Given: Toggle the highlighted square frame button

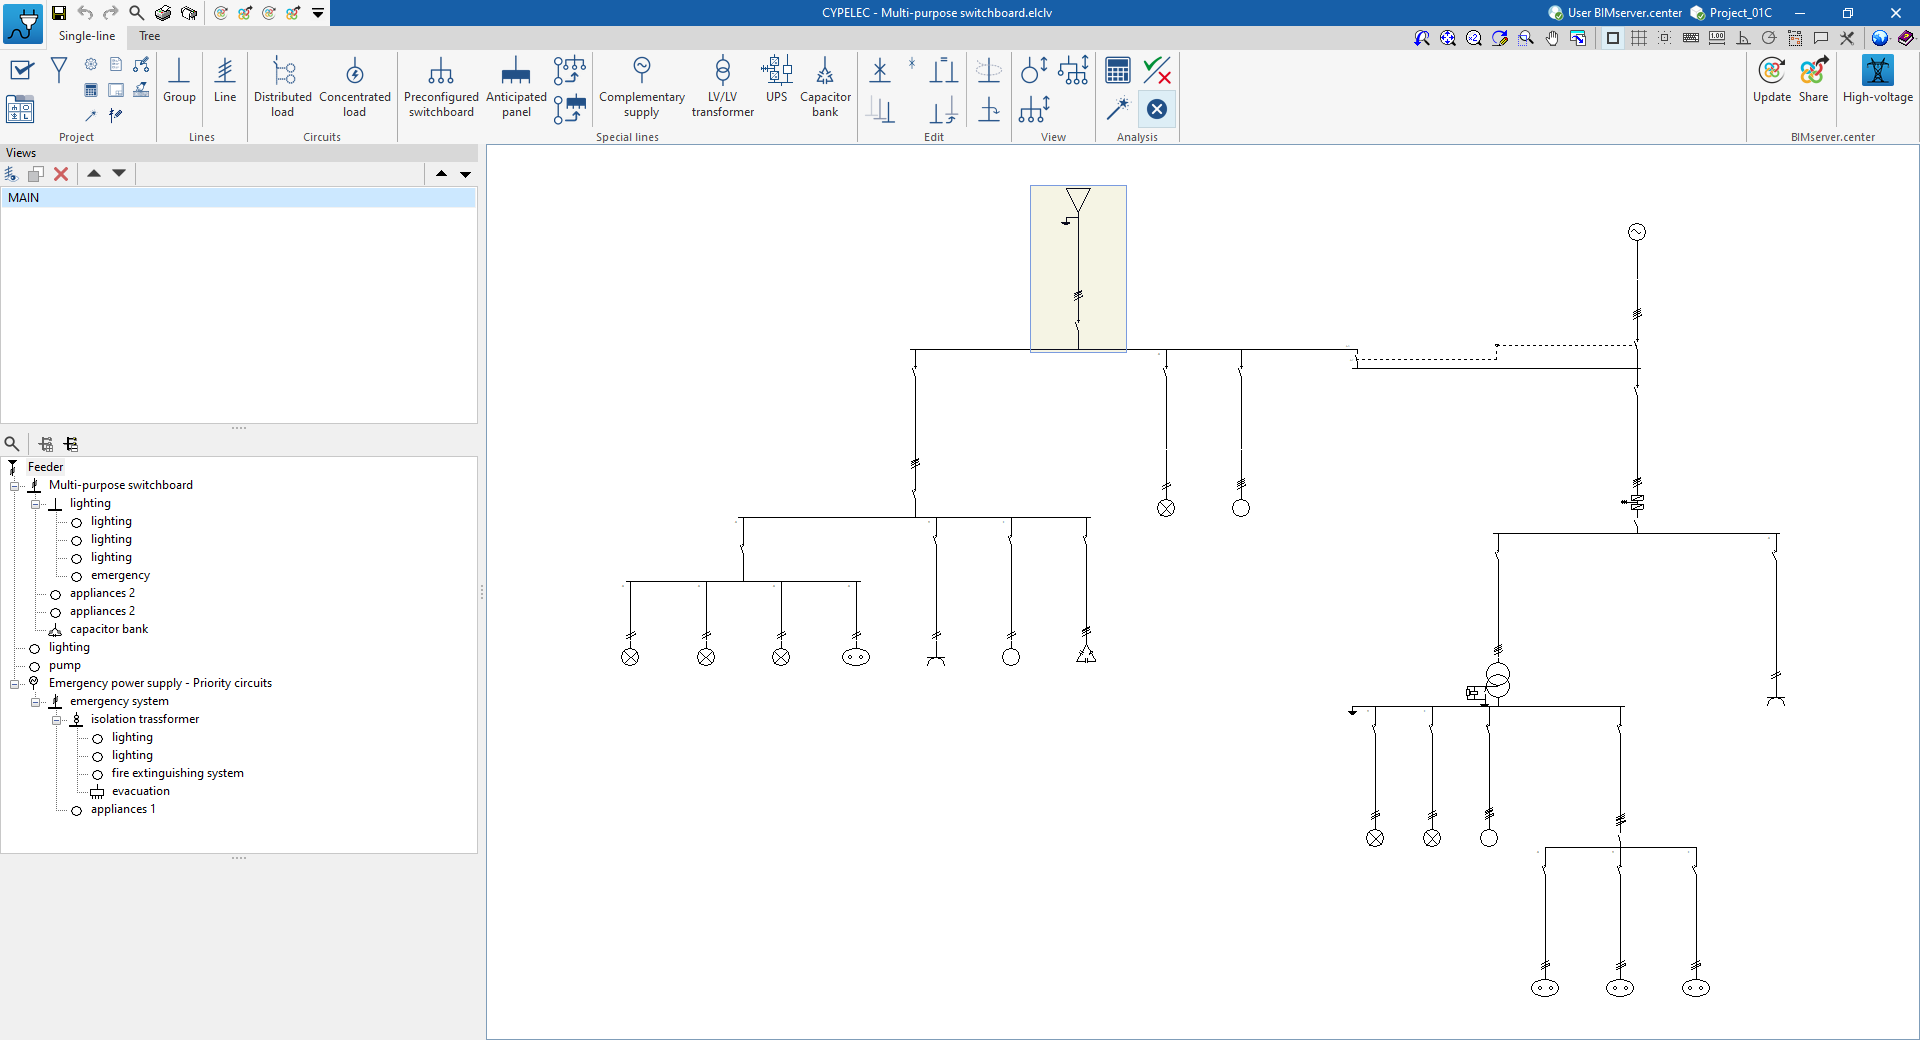Looking at the screenshot, I should point(1613,38).
